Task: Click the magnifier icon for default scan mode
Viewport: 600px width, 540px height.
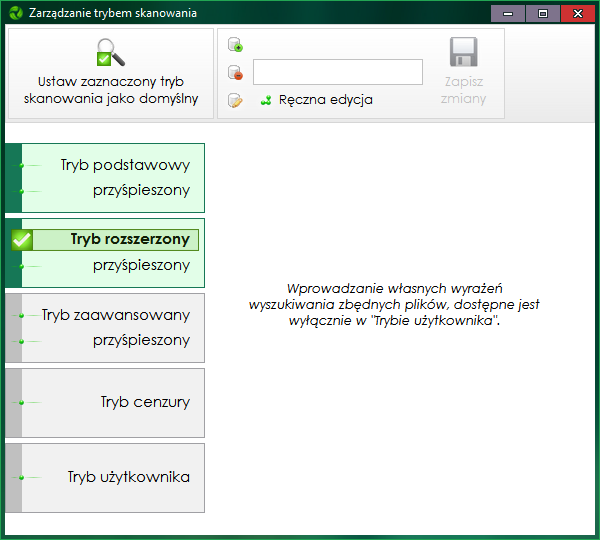Action: [110, 53]
